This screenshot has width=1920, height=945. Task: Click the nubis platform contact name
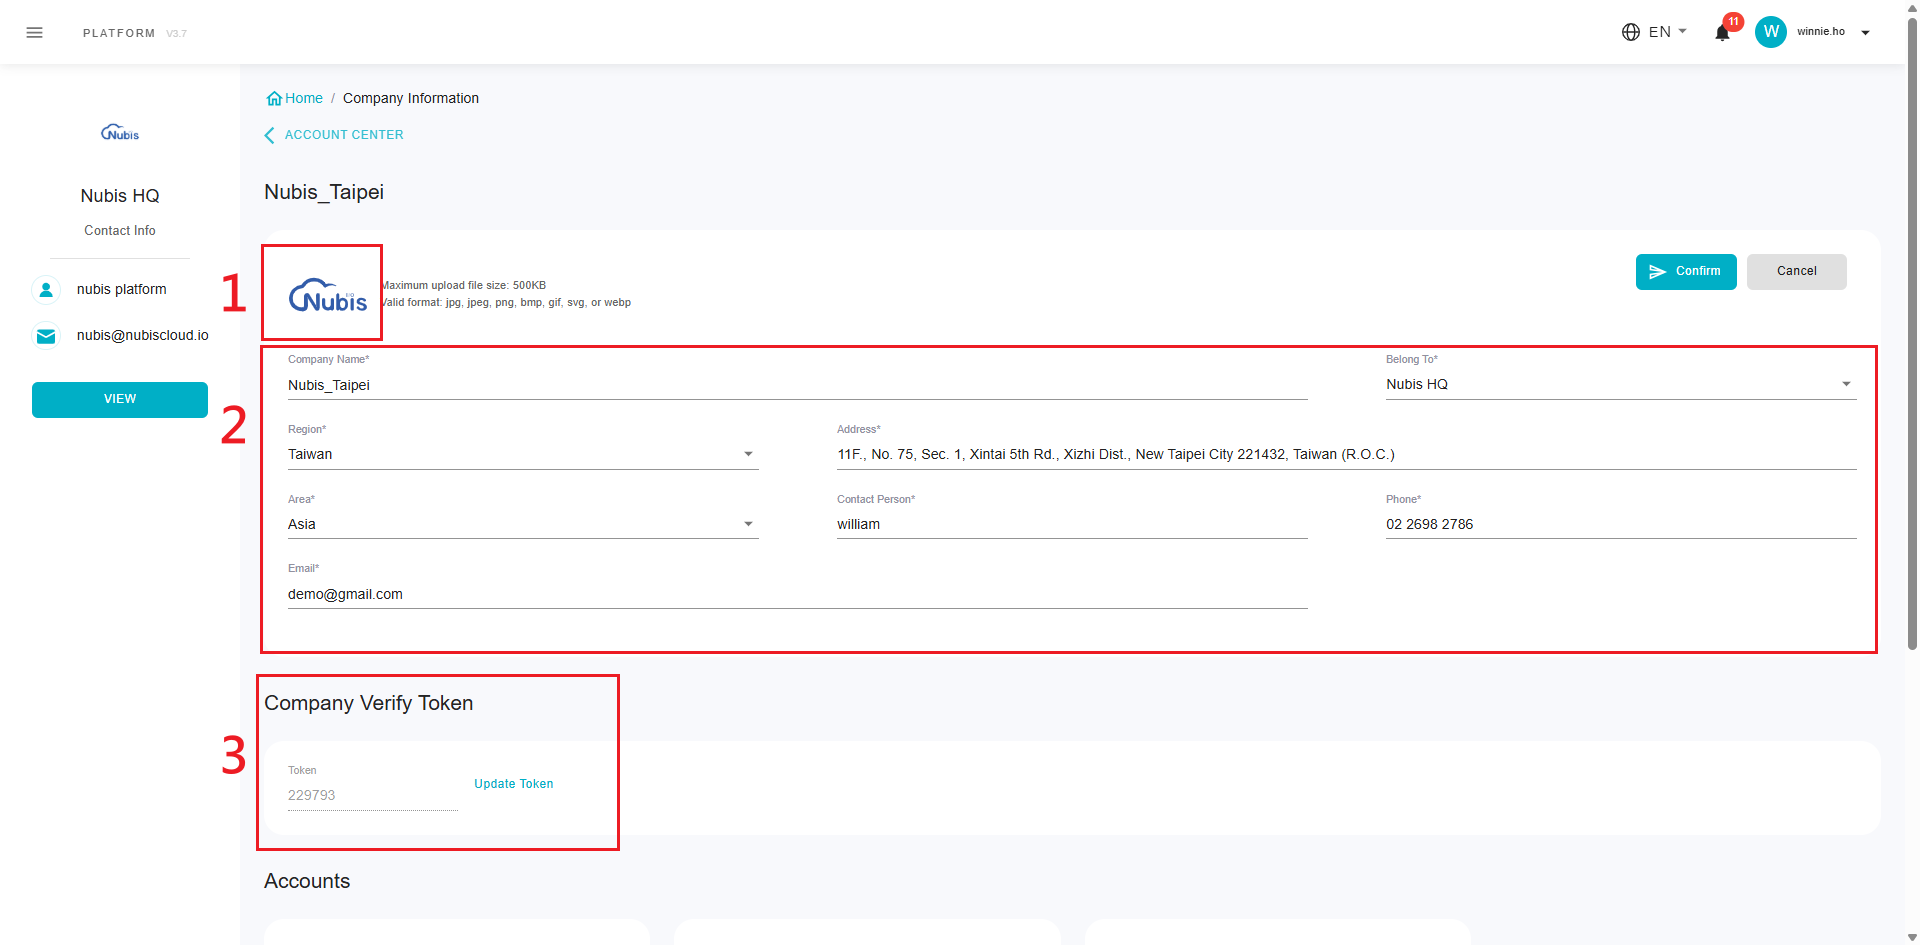click(122, 289)
